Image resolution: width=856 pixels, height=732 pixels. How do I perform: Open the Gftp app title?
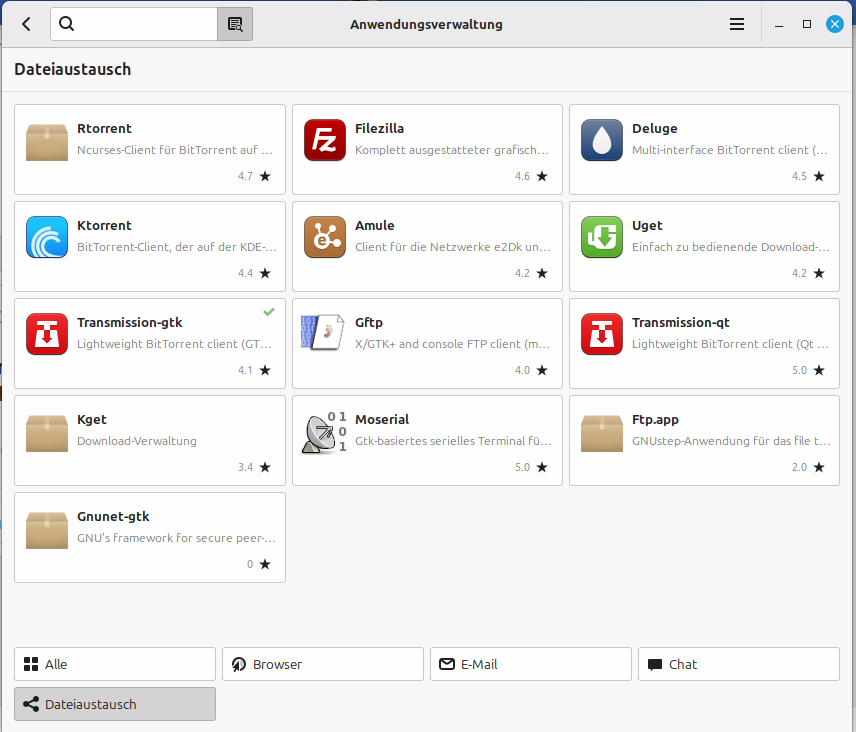(368, 323)
